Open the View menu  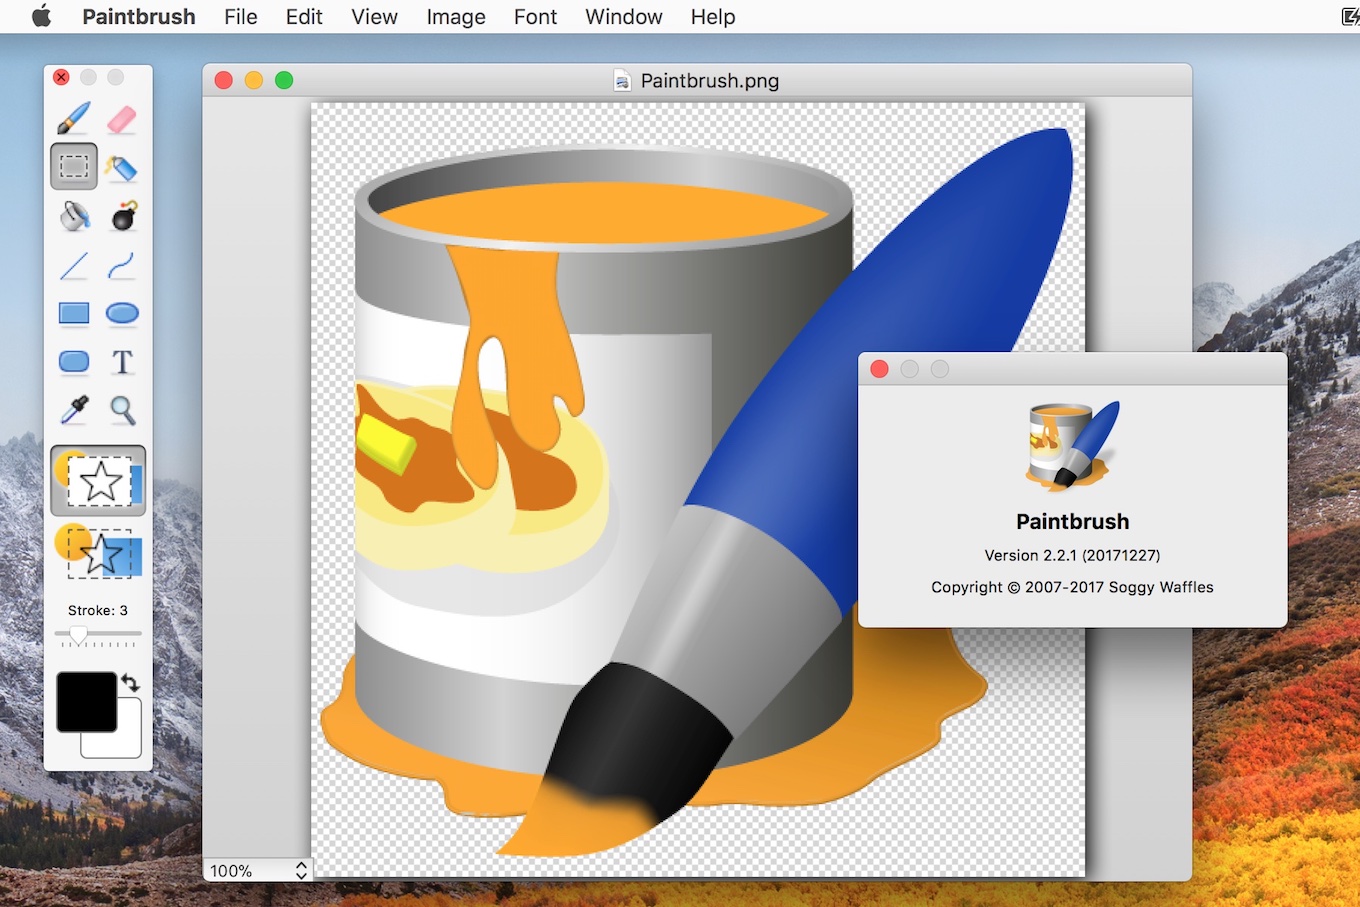375,16
